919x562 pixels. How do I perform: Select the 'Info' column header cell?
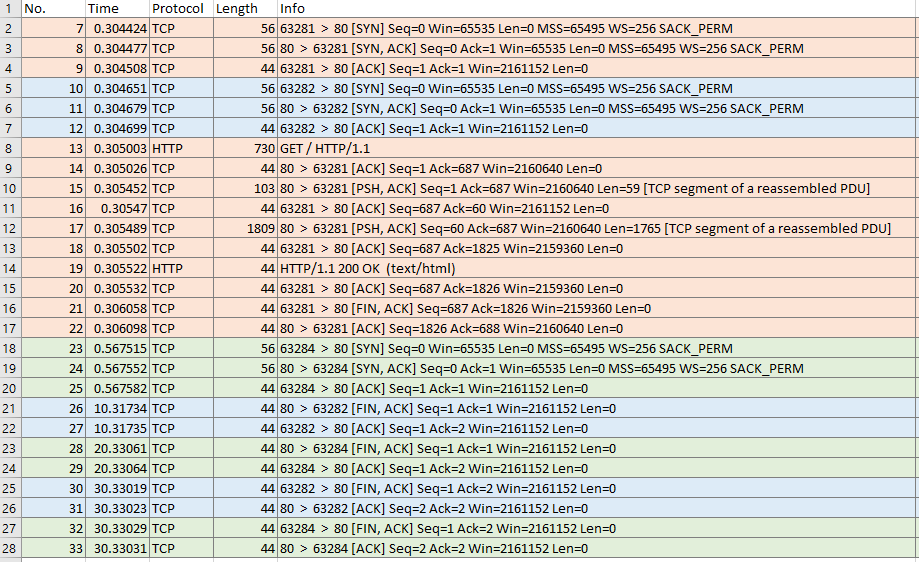[598, 9]
